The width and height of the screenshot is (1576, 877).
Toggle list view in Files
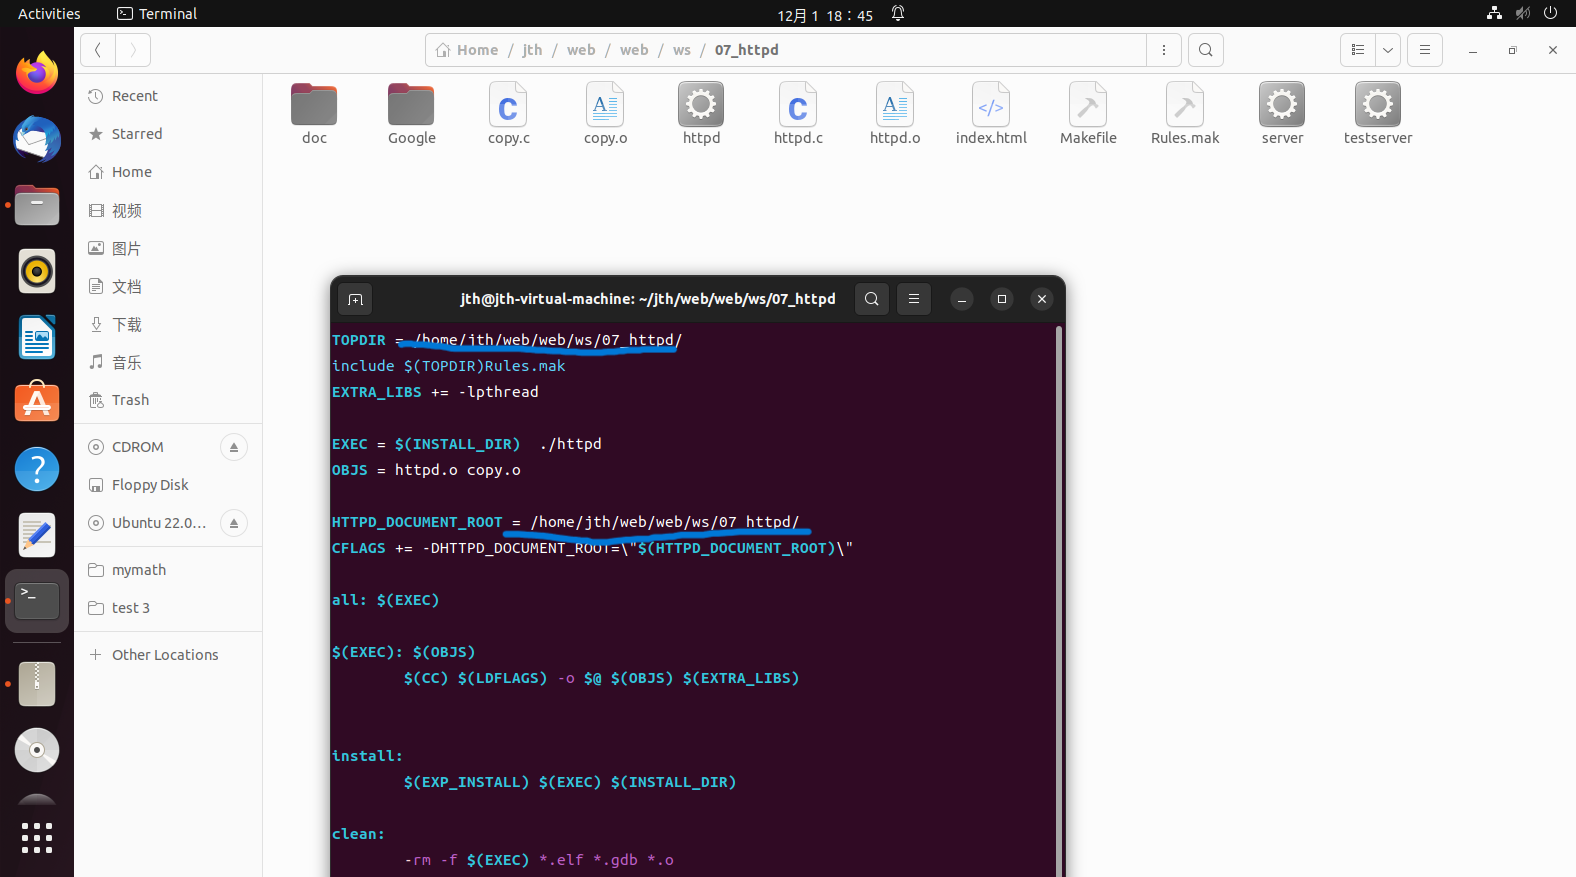click(1358, 50)
